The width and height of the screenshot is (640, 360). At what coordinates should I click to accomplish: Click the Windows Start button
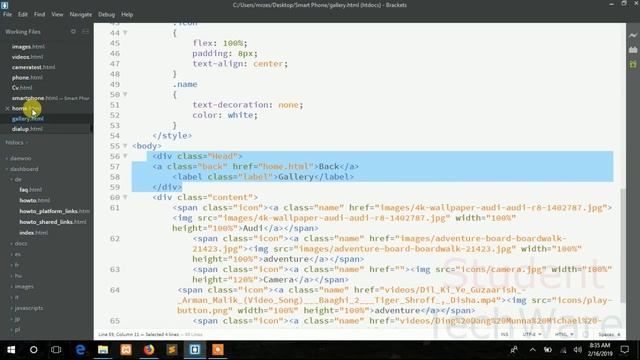coord(11,350)
